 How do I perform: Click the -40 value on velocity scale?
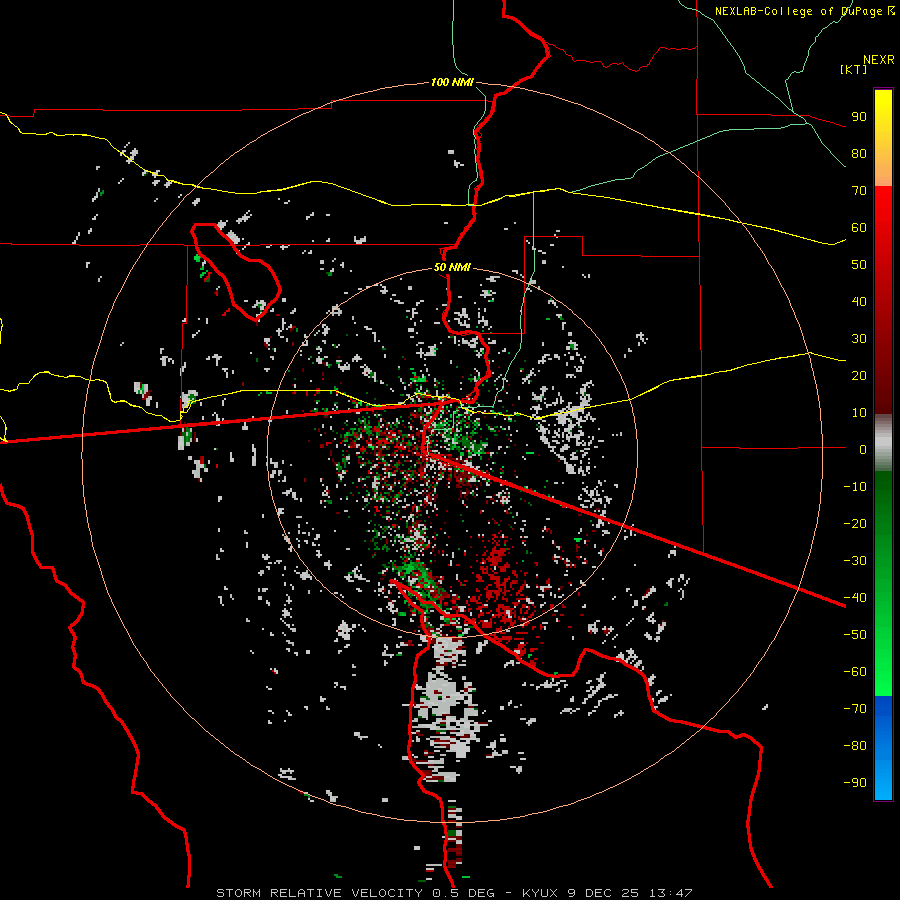click(855, 598)
